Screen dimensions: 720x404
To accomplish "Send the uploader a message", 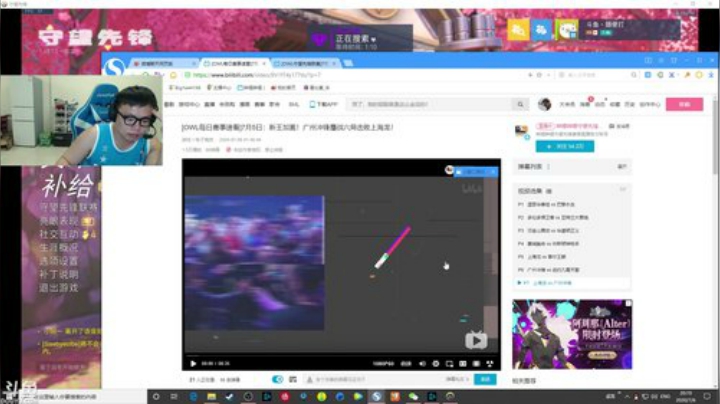I will [x=619, y=126].
